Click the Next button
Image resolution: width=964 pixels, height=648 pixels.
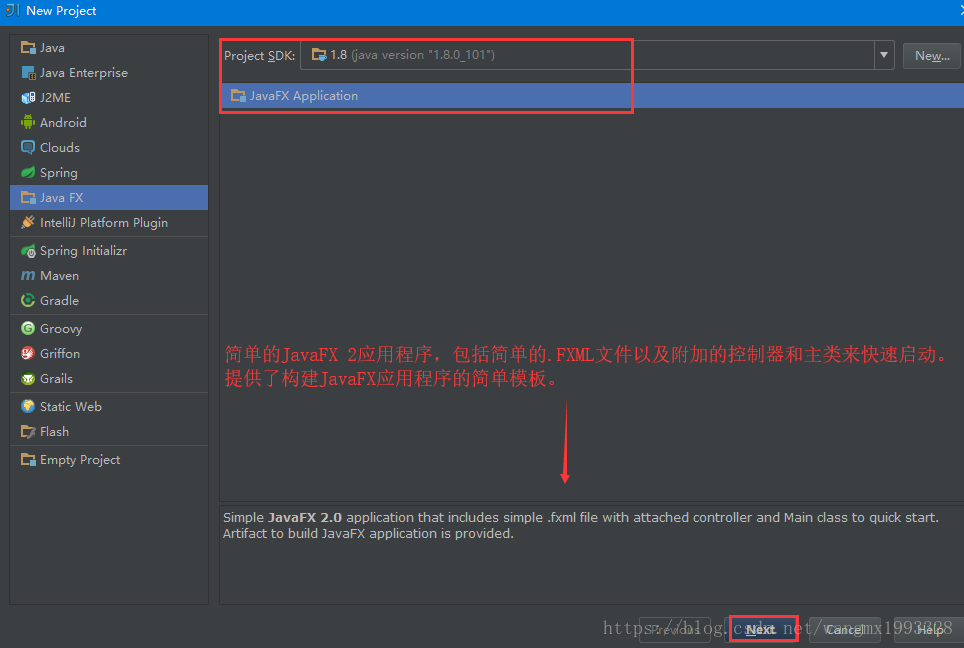click(761, 630)
